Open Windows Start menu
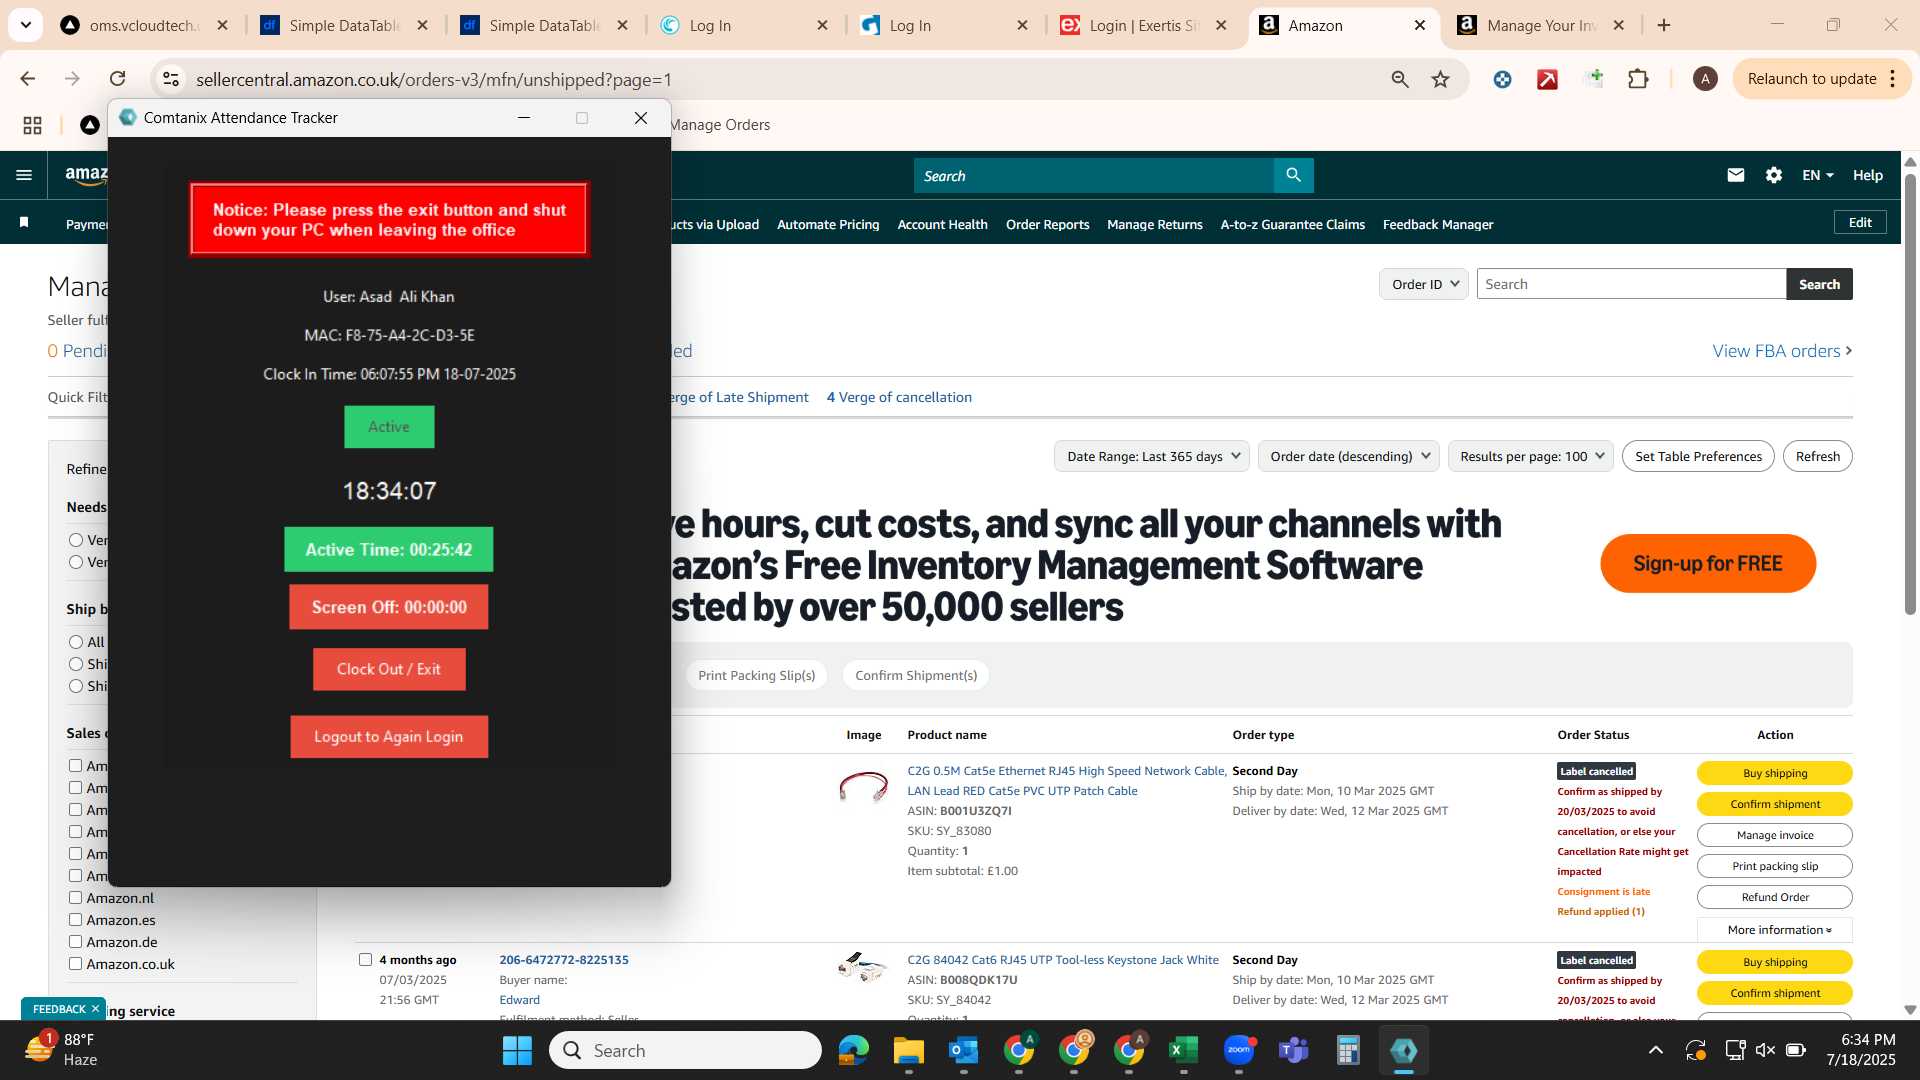Viewport: 1920px width, 1080px height. 517,1050
